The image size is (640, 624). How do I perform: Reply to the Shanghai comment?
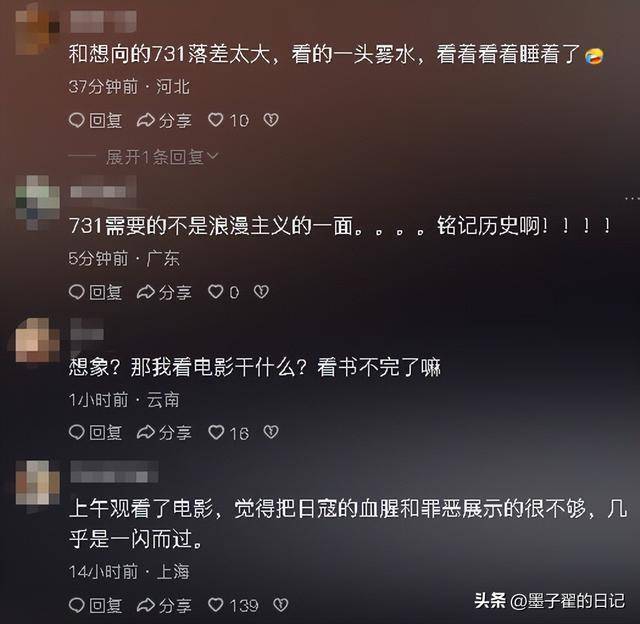[x=96, y=605]
